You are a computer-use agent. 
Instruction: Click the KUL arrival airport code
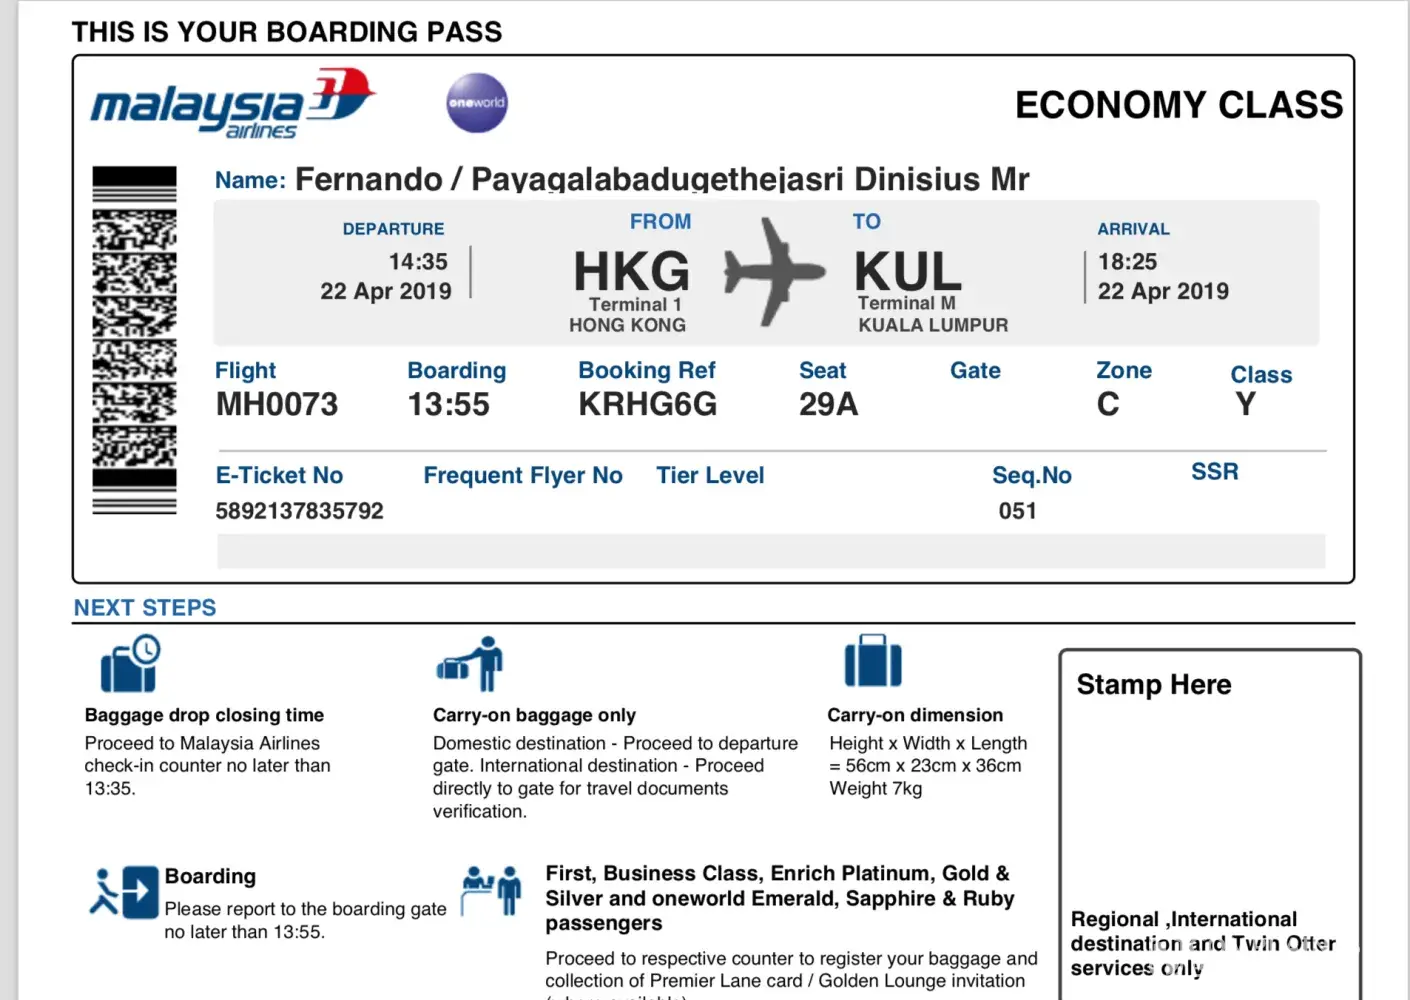(907, 272)
